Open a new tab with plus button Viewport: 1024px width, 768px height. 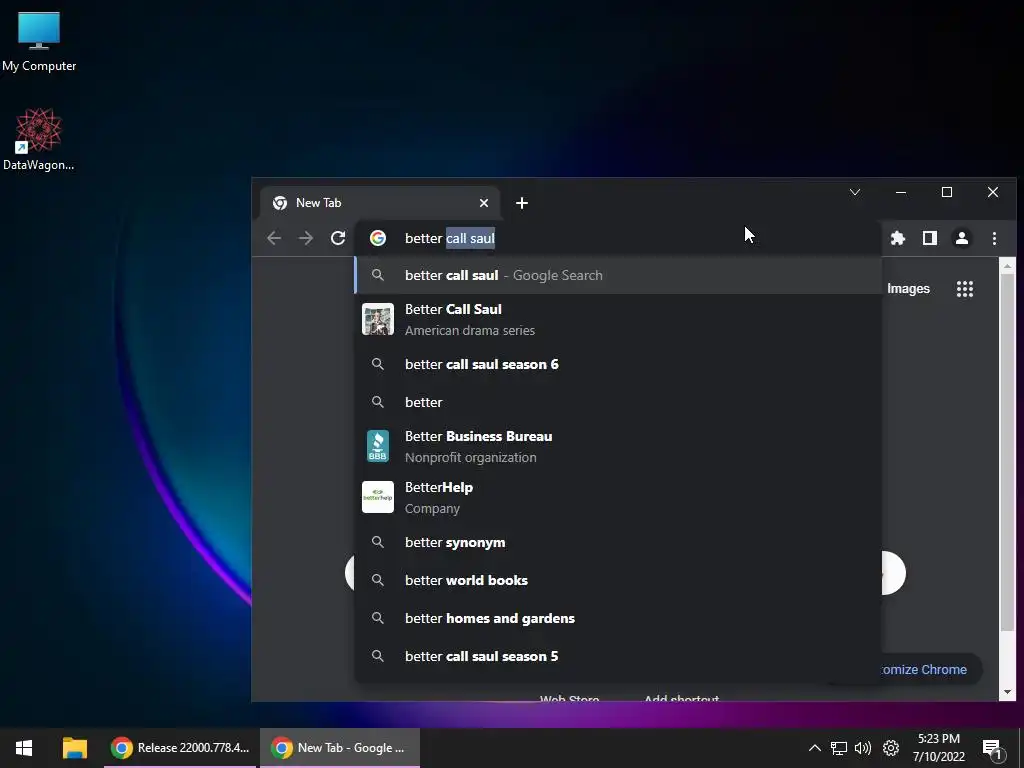[x=522, y=203]
